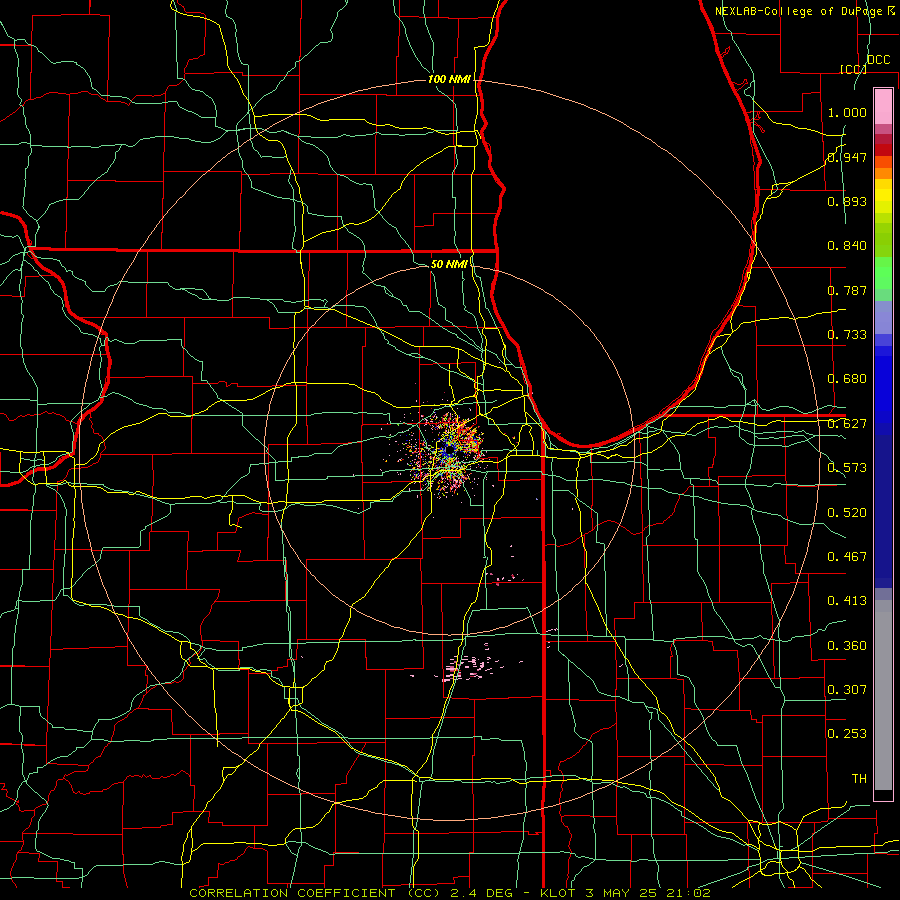Pick the pink segment of the color bar
Image resolution: width=900 pixels, height=900 pixels.
point(883,106)
